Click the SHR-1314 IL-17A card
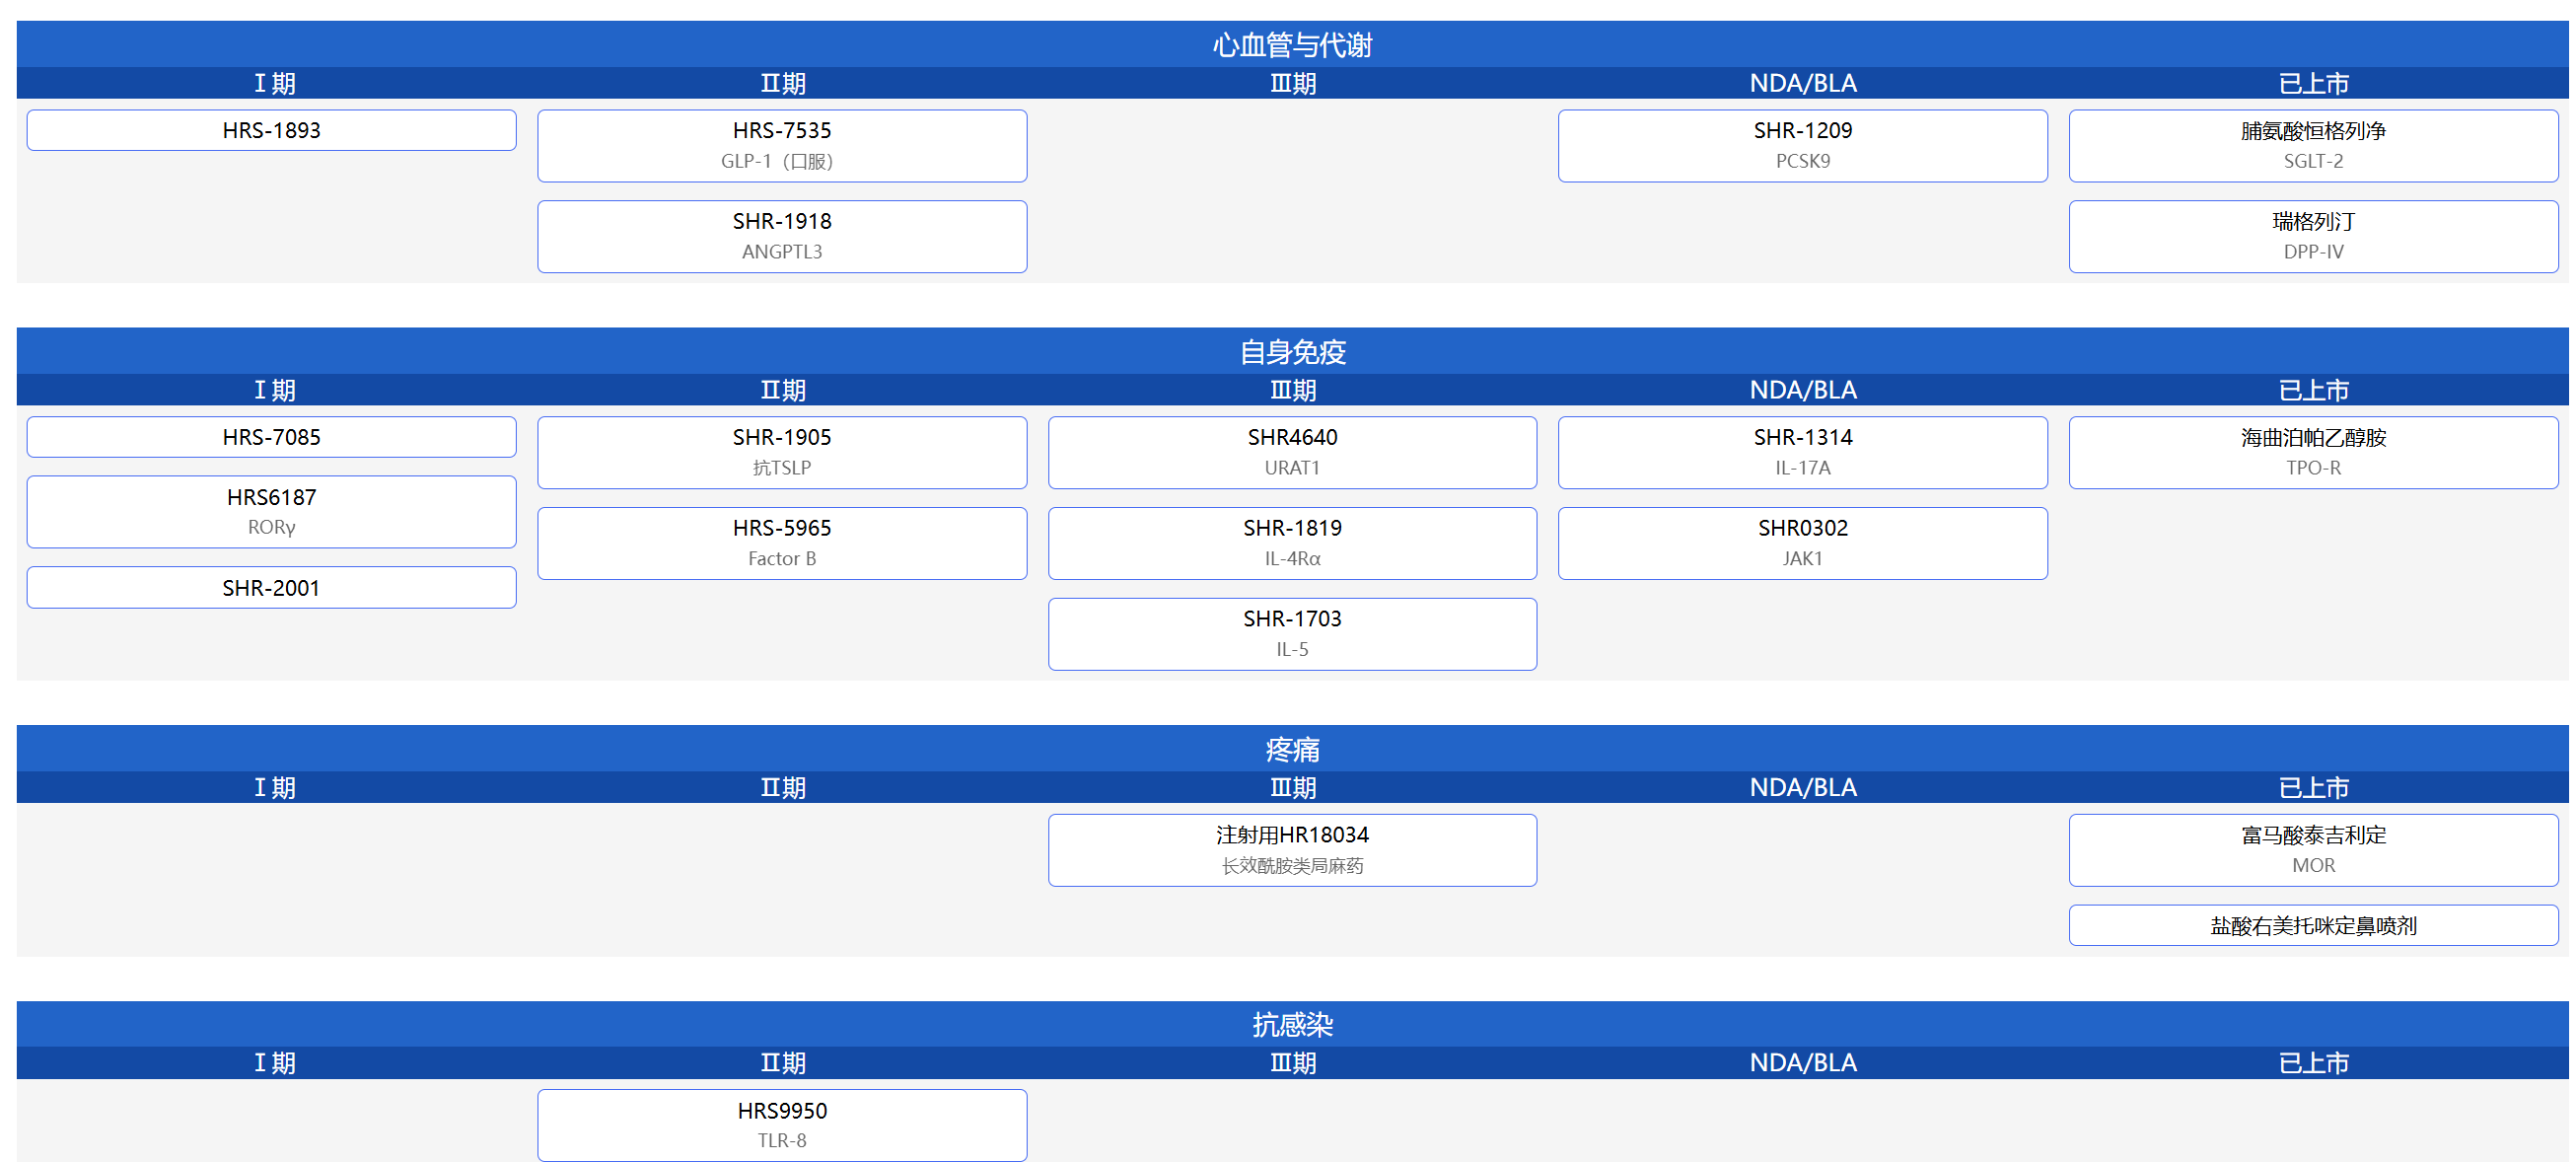The image size is (2576, 1162). (x=1802, y=453)
